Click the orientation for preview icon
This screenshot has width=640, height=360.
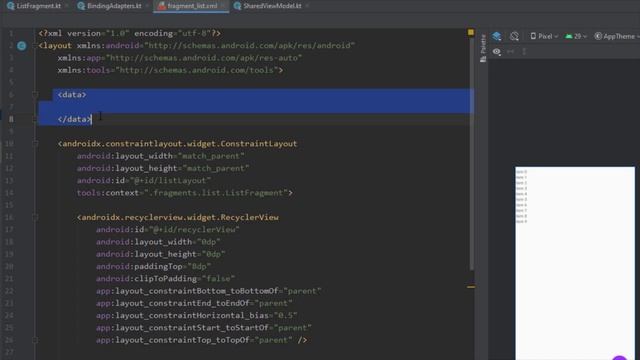tap(514, 36)
